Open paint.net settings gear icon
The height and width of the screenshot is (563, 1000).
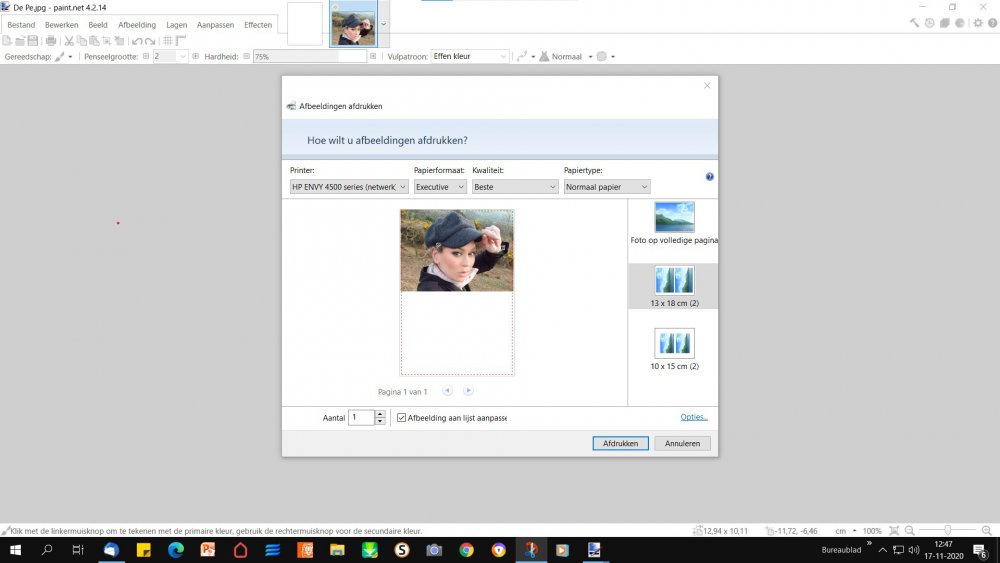[978, 23]
